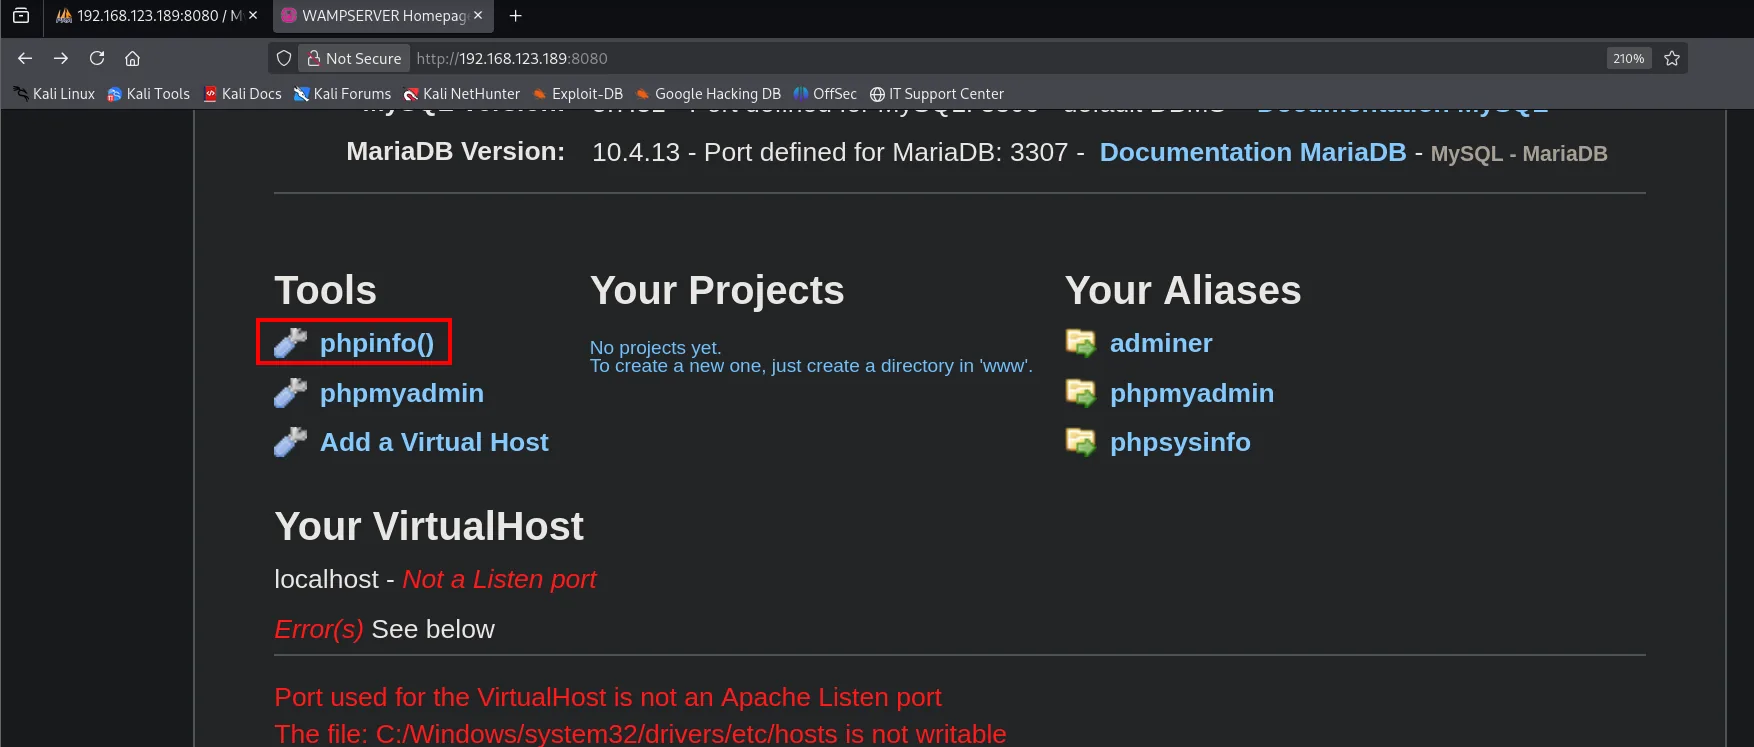Open phpmyadmin under Tools

pyautogui.click(x=401, y=393)
